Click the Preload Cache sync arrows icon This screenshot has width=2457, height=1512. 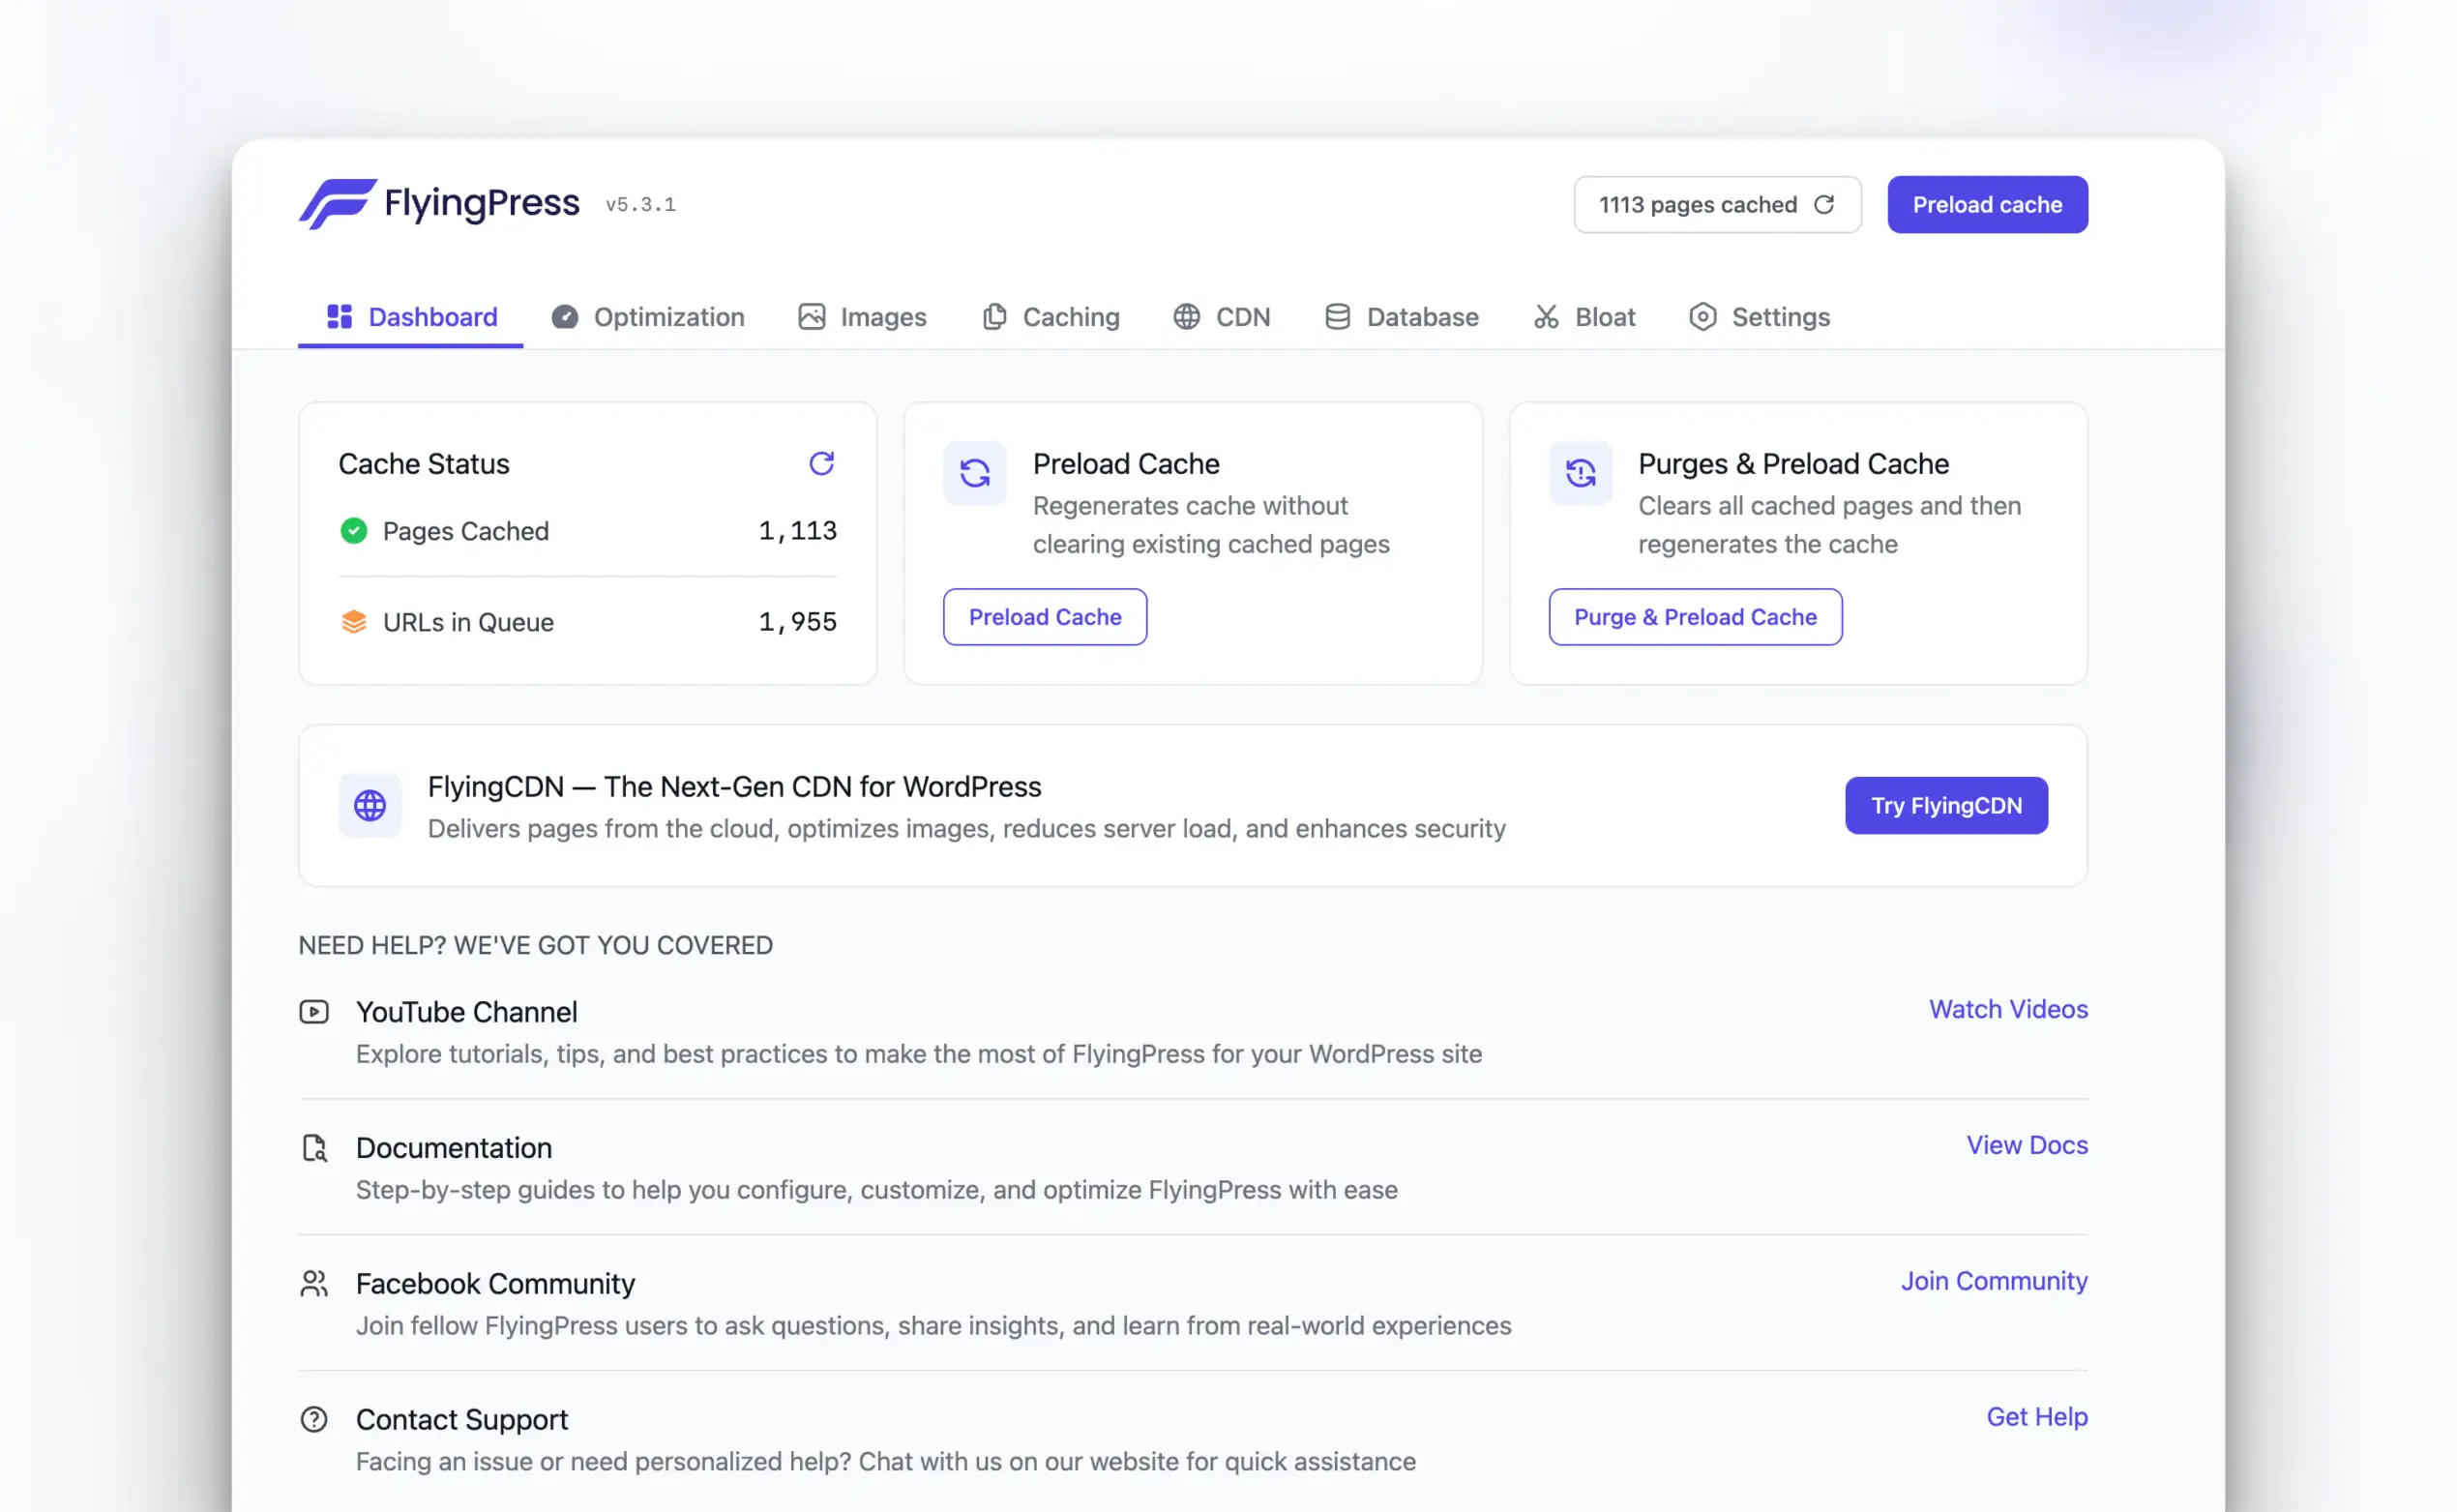[975, 473]
